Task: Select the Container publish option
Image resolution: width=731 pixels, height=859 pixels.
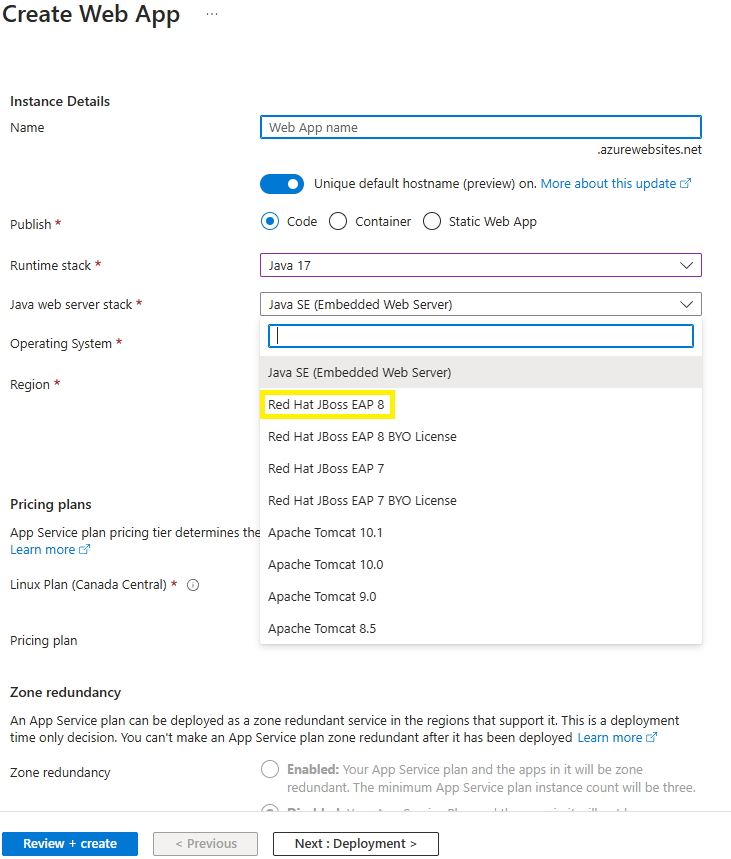Action: tap(338, 222)
